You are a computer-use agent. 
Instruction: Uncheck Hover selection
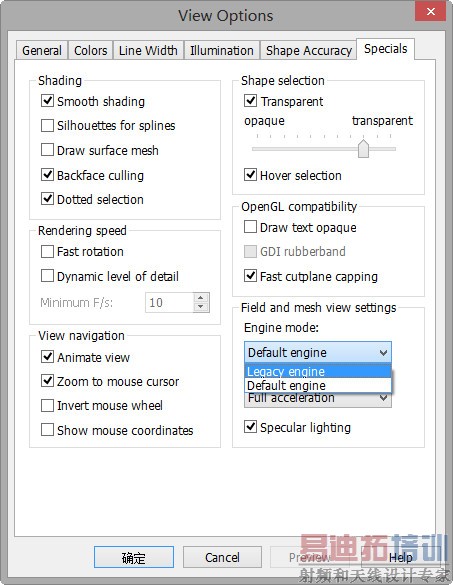point(250,175)
